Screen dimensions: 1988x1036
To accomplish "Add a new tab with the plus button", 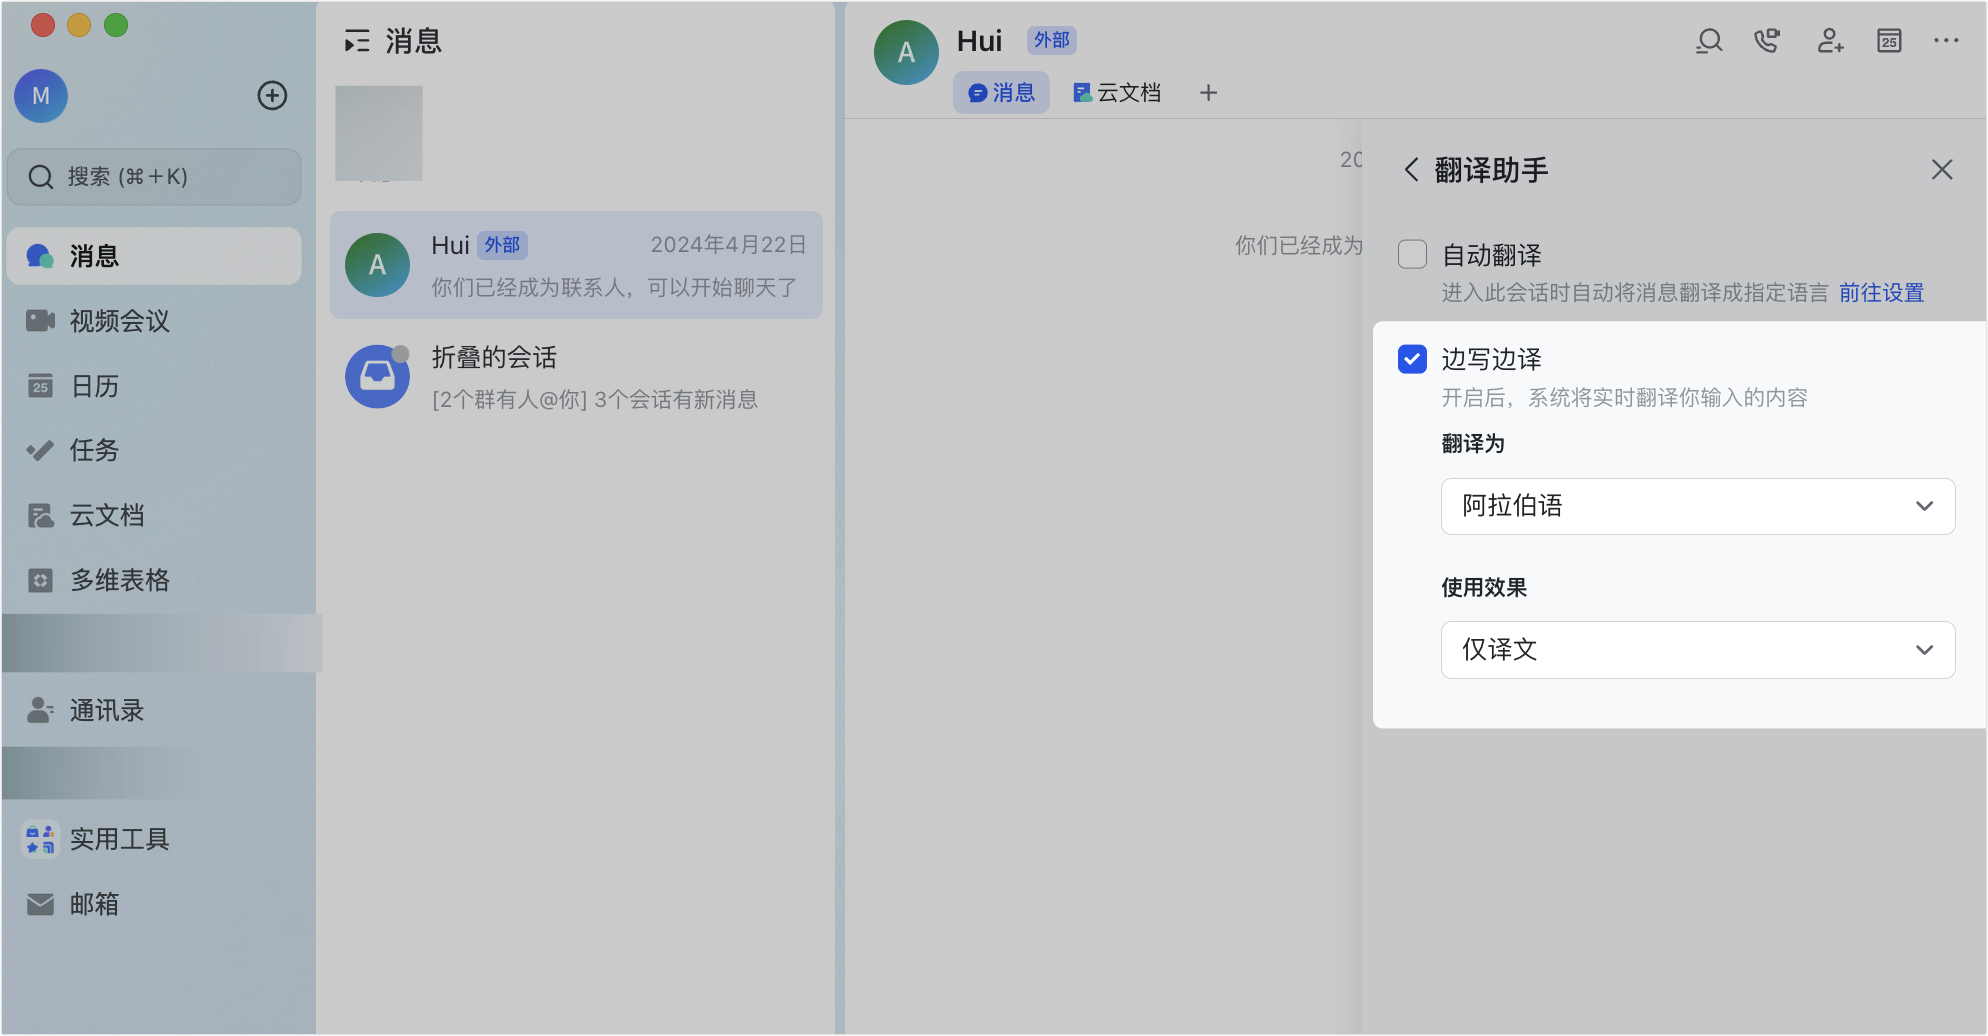I will pos(1208,93).
